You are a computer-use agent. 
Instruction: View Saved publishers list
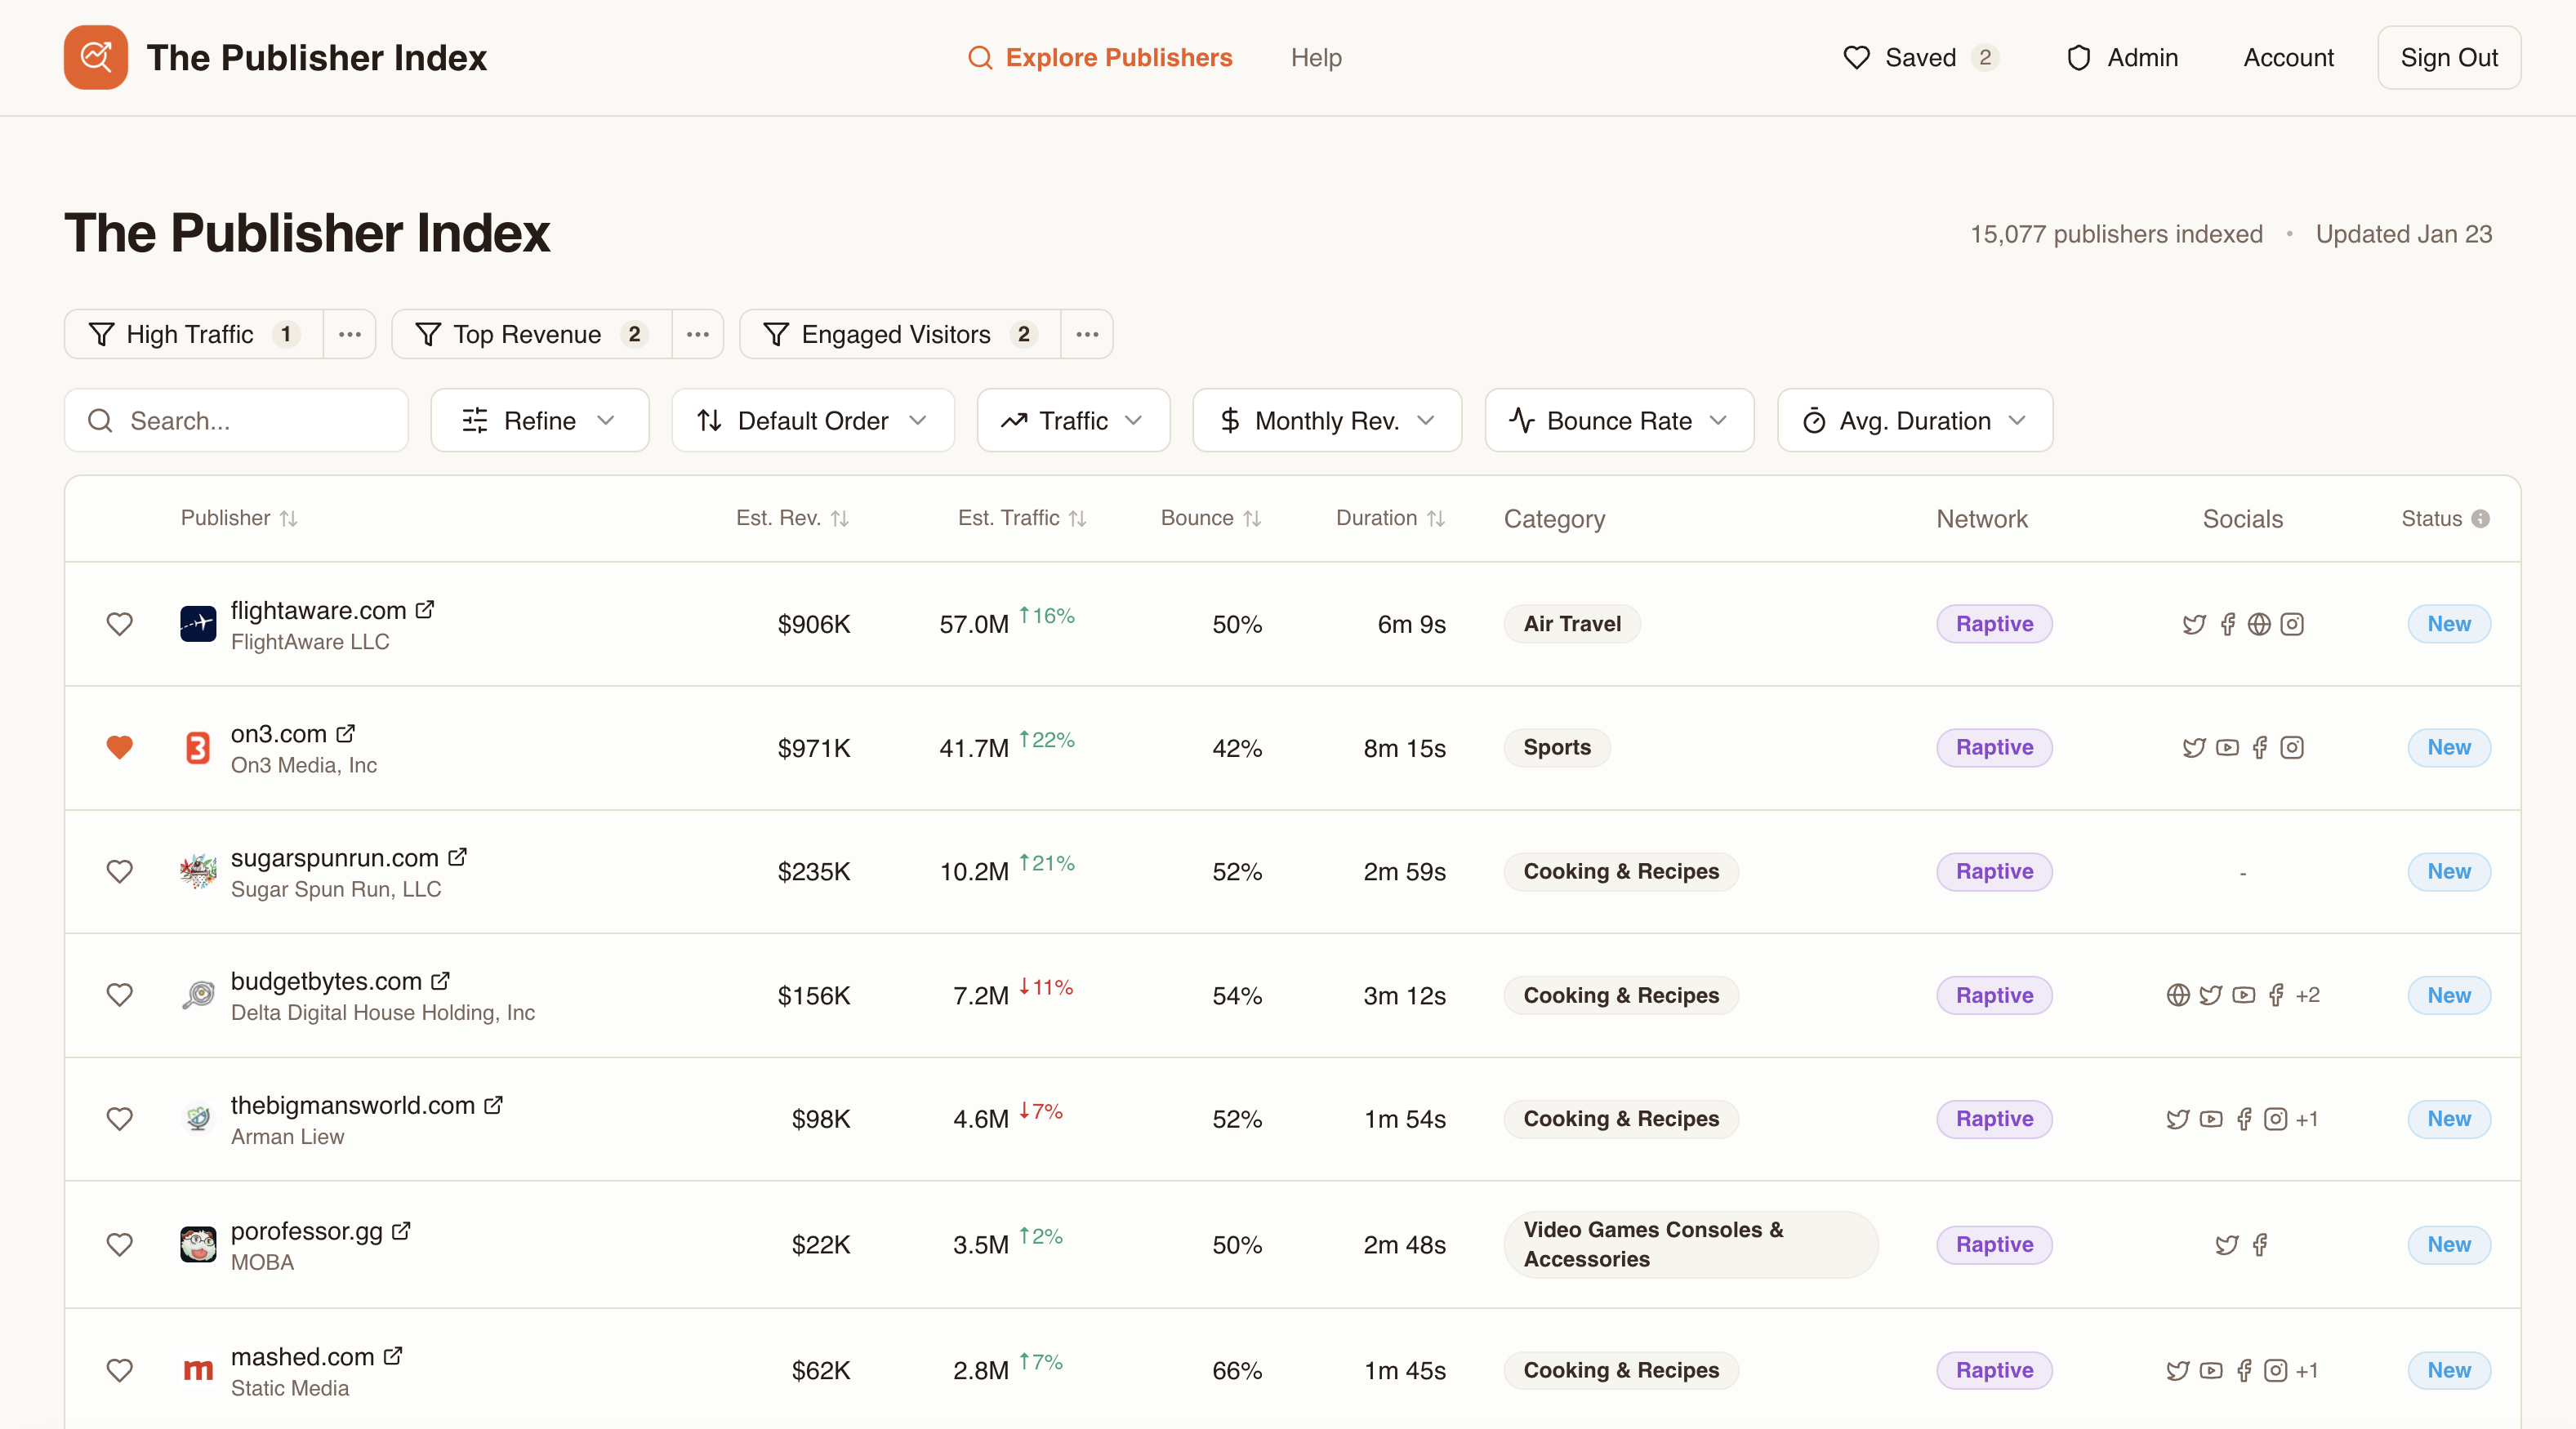click(1920, 57)
